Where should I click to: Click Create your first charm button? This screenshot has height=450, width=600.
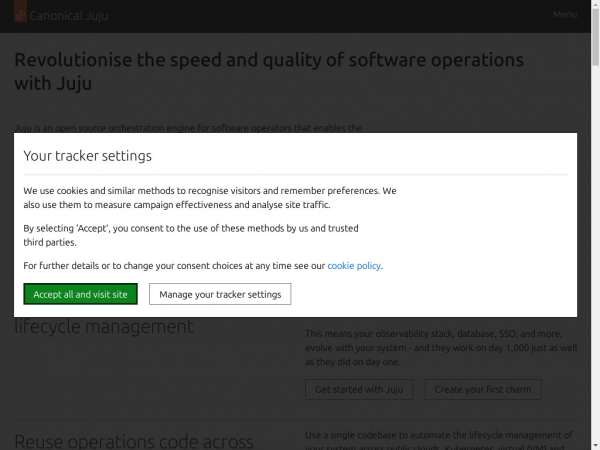point(483,389)
